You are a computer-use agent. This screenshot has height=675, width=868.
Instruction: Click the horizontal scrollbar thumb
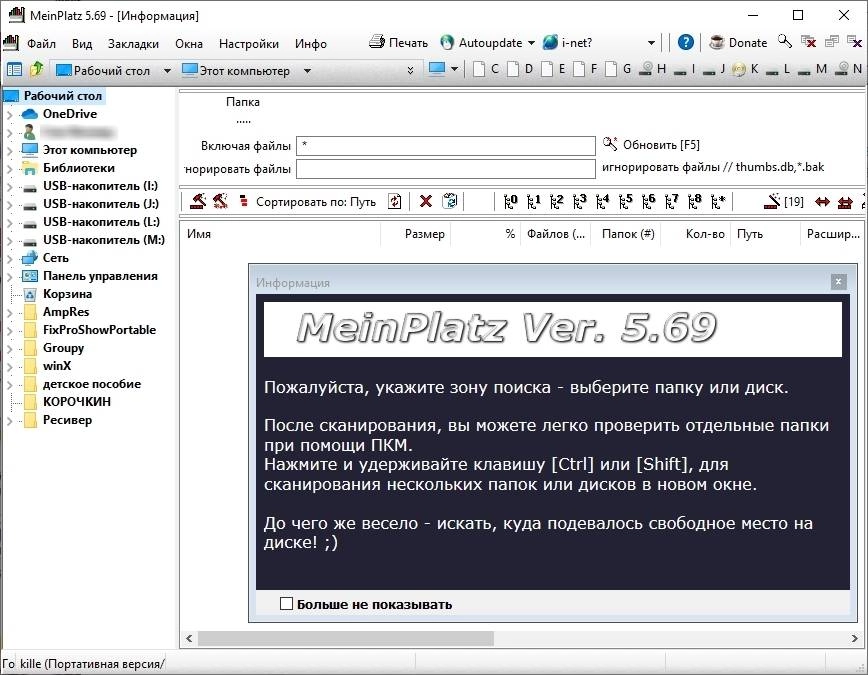click(346, 638)
